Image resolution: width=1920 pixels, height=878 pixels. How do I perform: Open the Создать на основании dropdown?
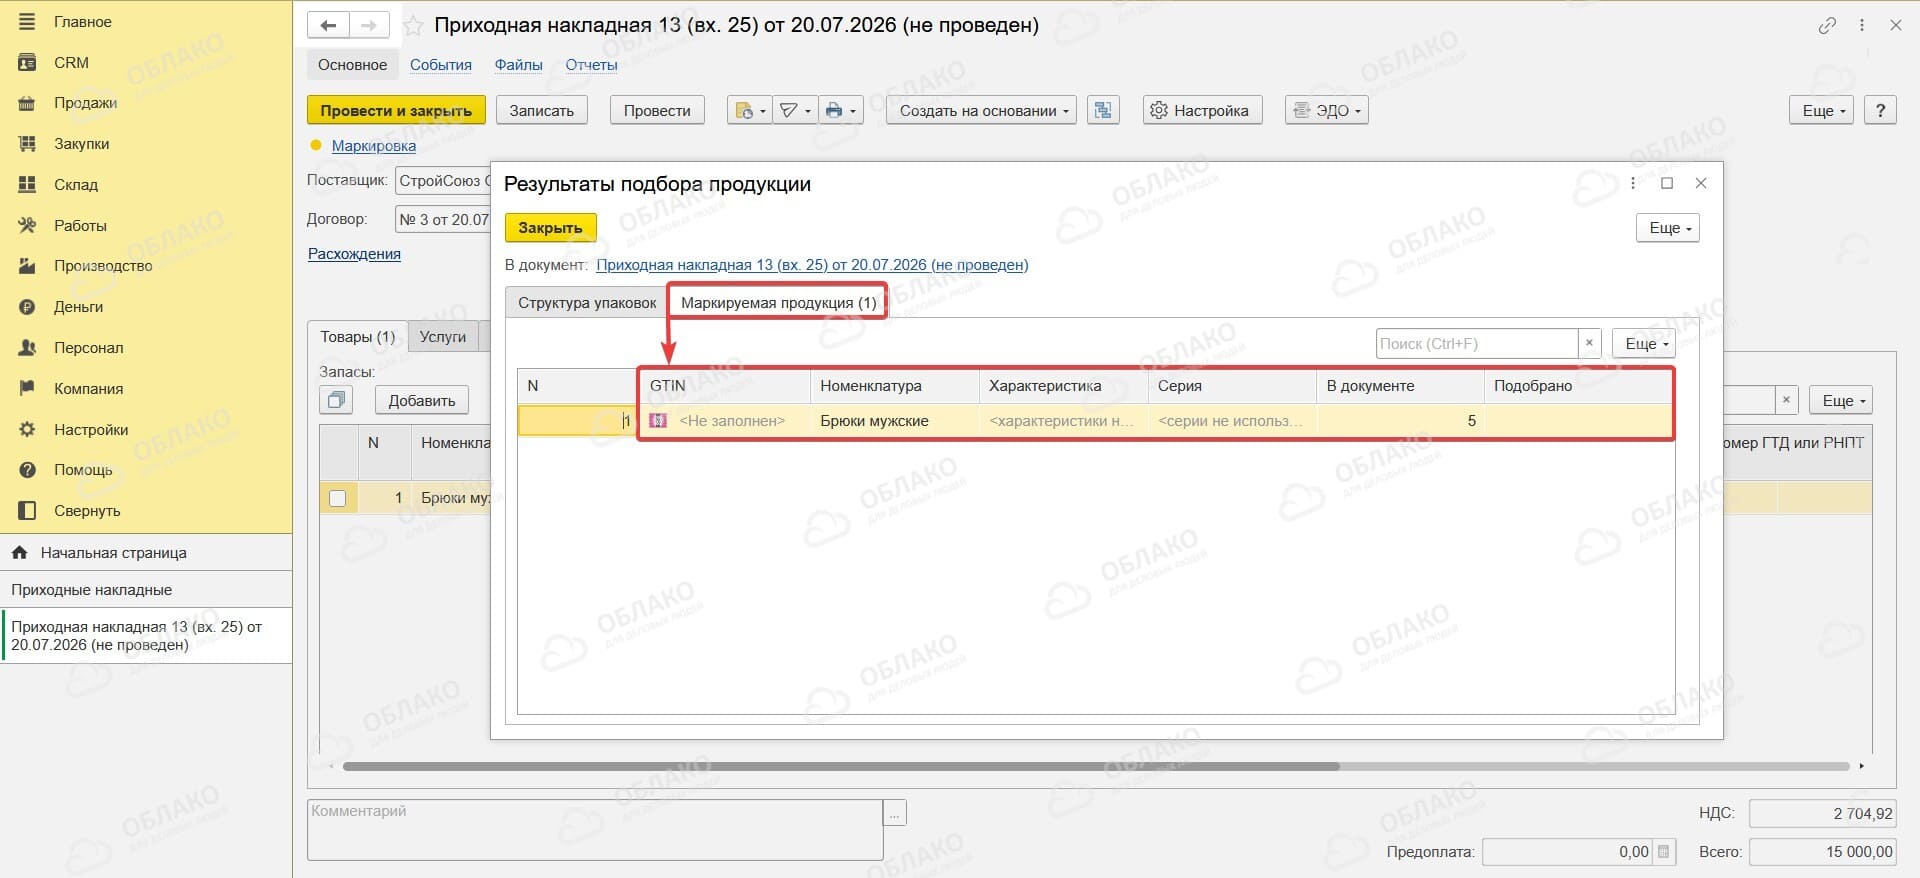coord(981,110)
